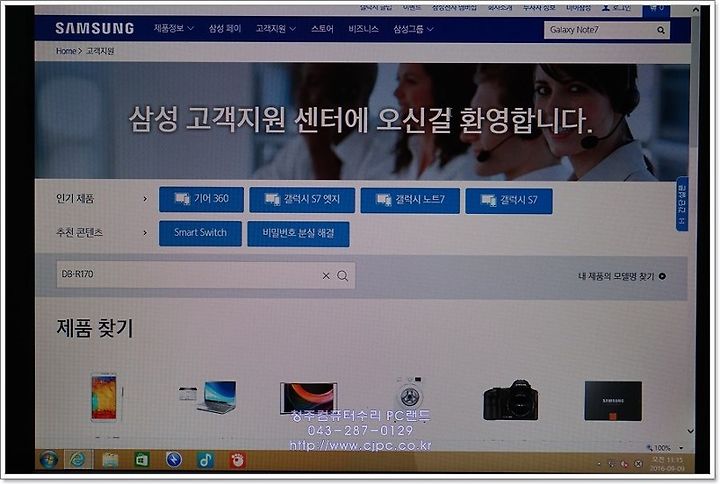This screenshot has height=484, width=720.
Task: Open the Samsung SSD category image
Action: [x=613, y=400]
